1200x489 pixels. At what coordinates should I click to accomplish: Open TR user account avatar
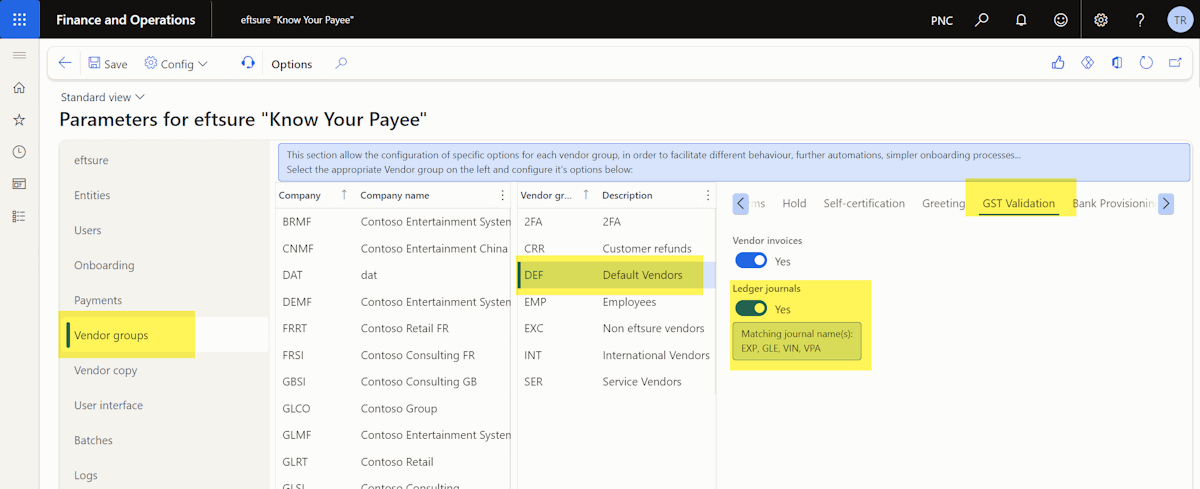point(1179,20)
